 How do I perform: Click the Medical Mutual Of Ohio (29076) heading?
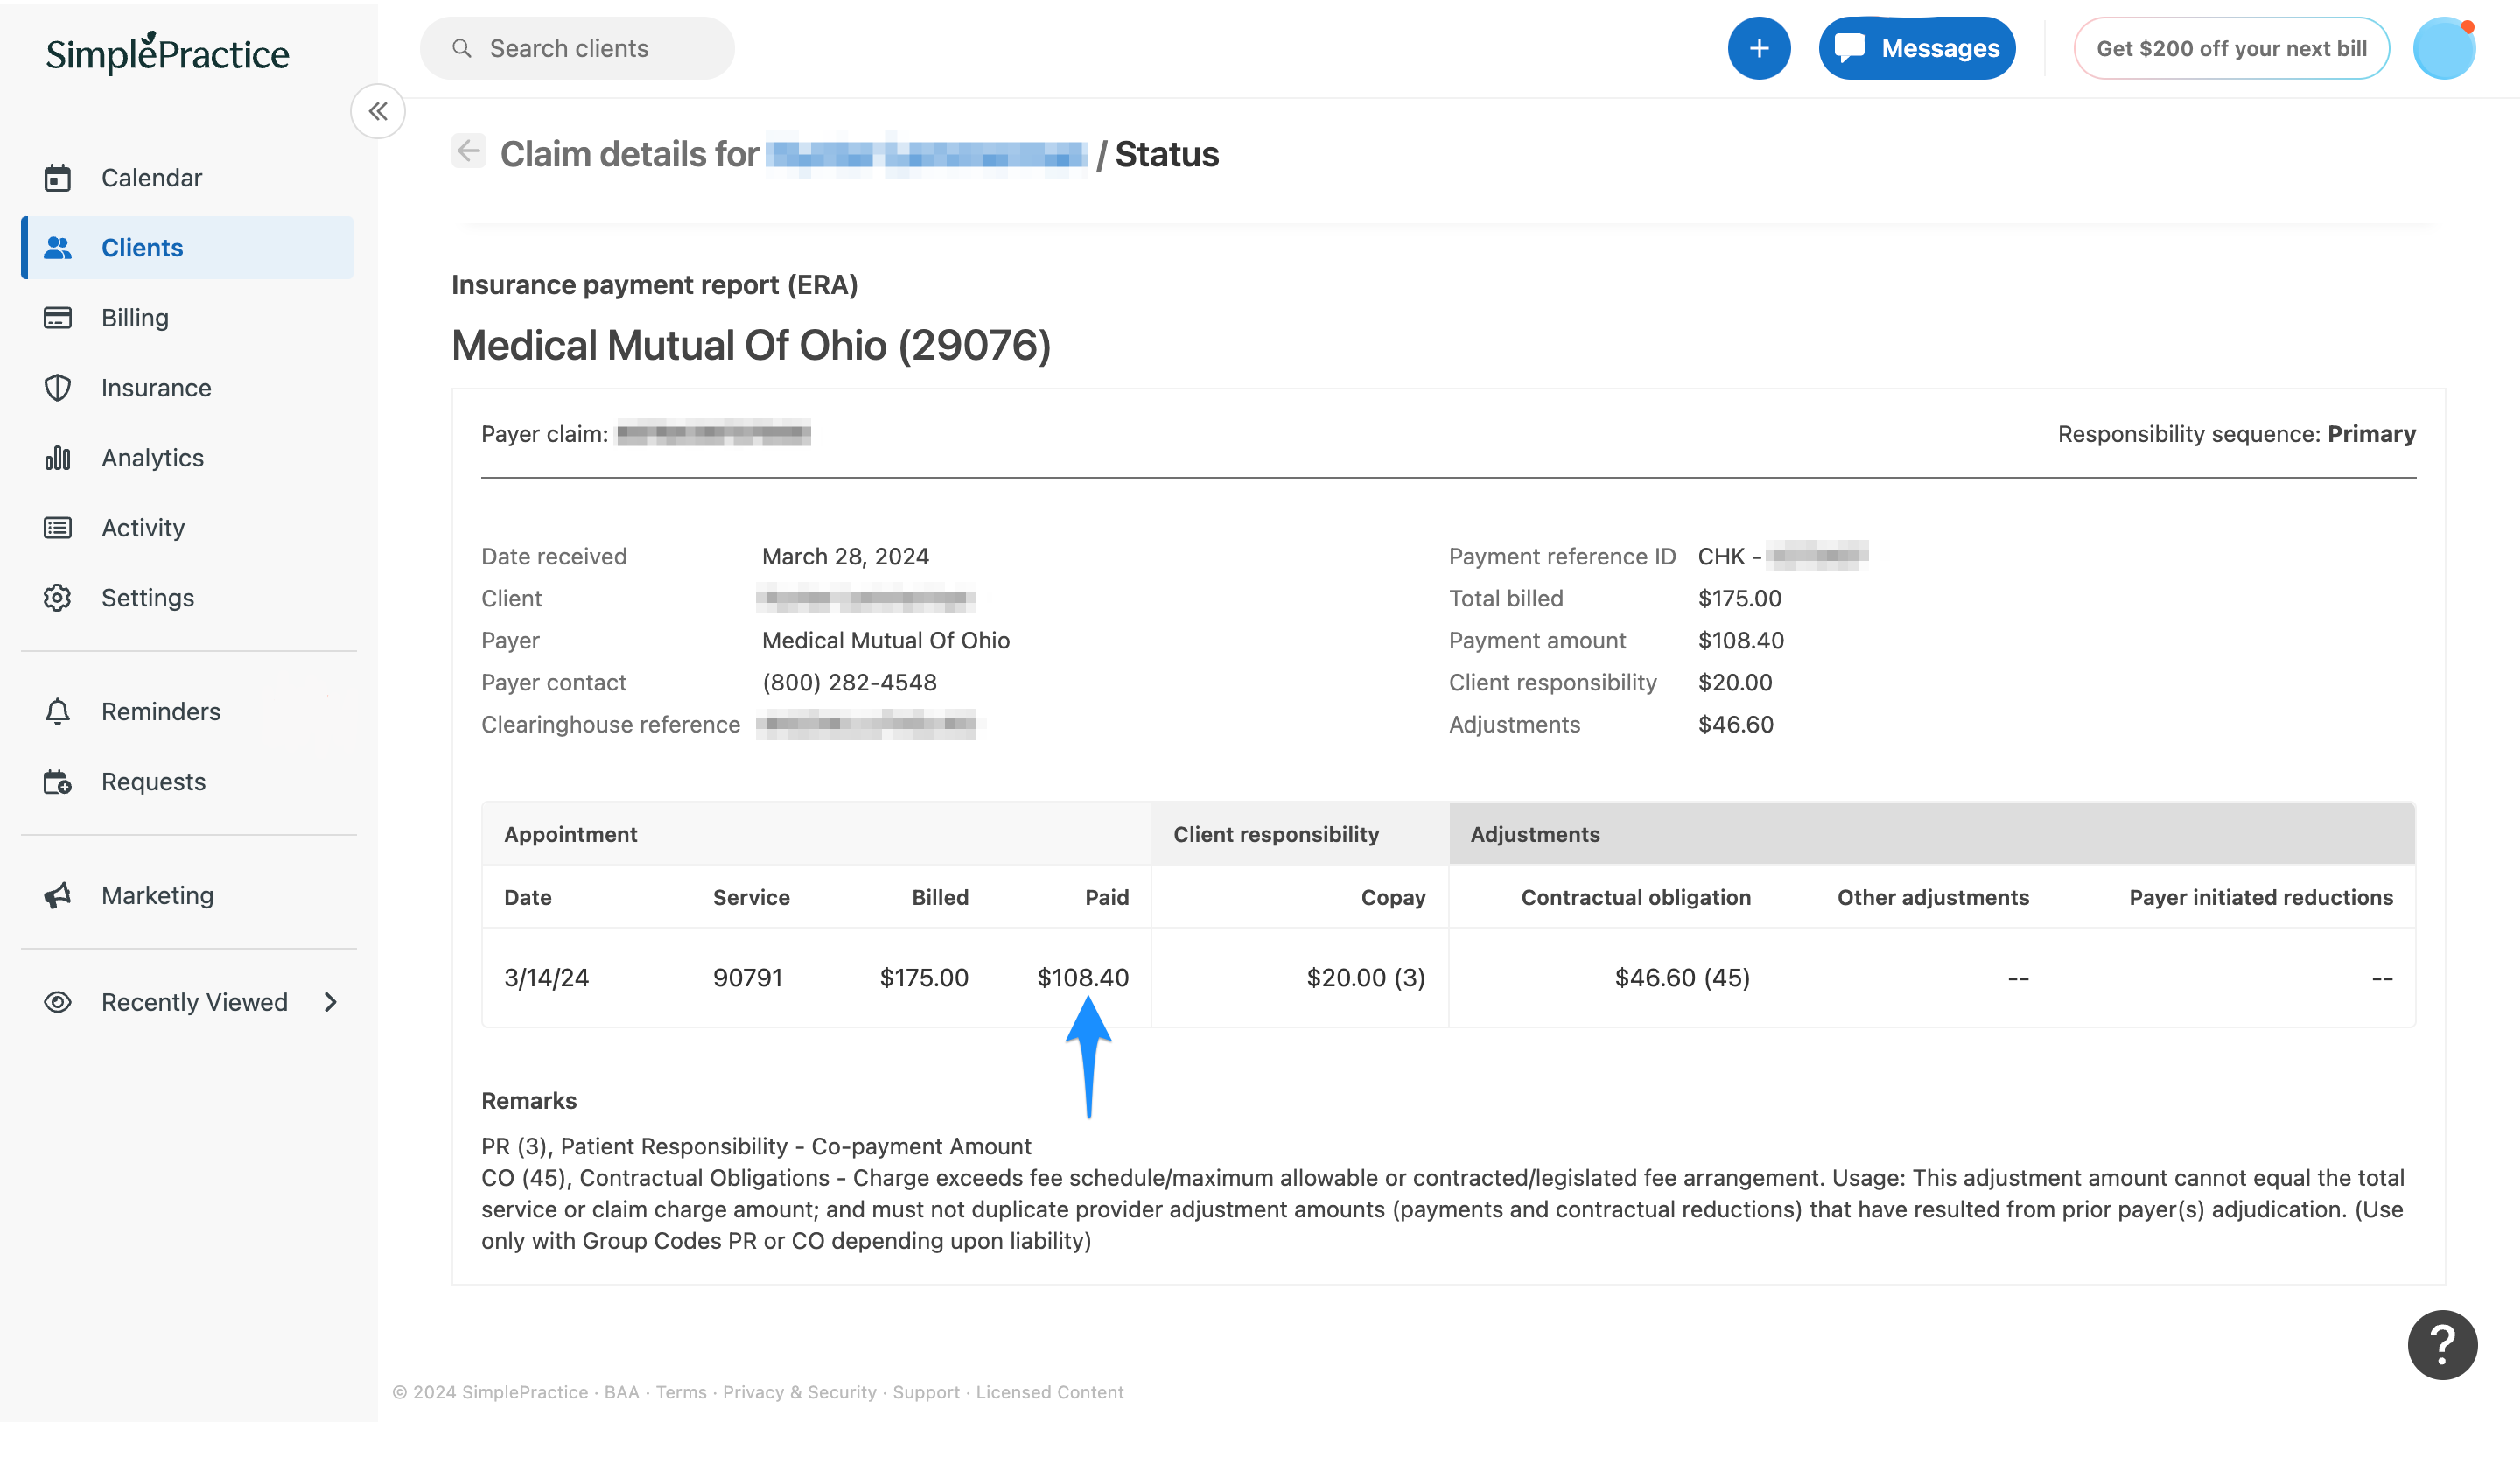point(751,346)
